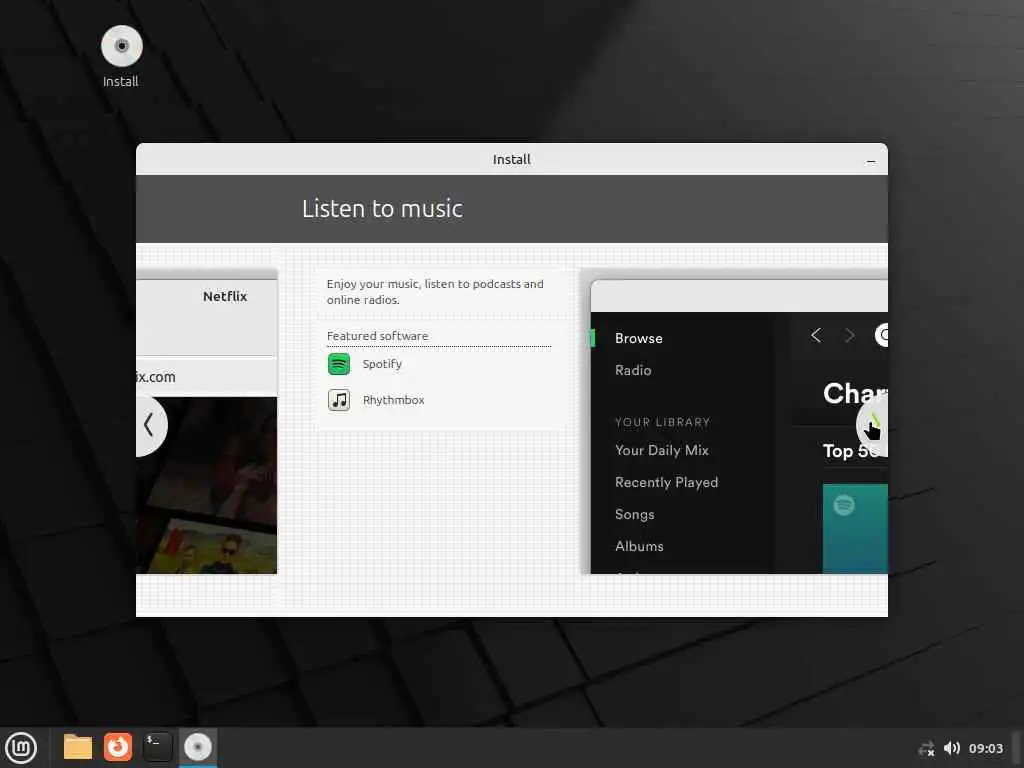Click Recently Played in Spotify preview
This screenshot has width=1024, height=768.
(x=666, y=482)
